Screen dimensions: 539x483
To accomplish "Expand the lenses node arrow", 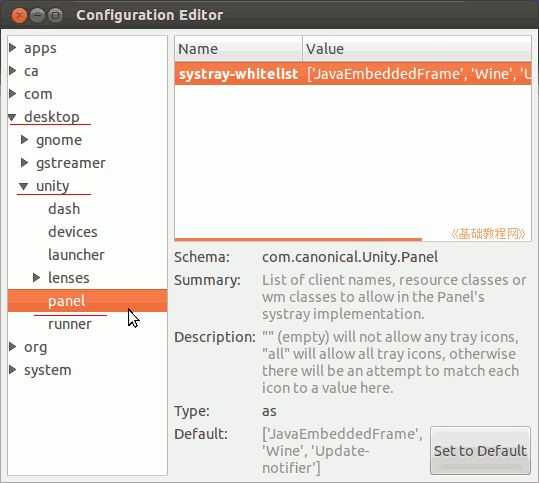I will tap(36, 277).
